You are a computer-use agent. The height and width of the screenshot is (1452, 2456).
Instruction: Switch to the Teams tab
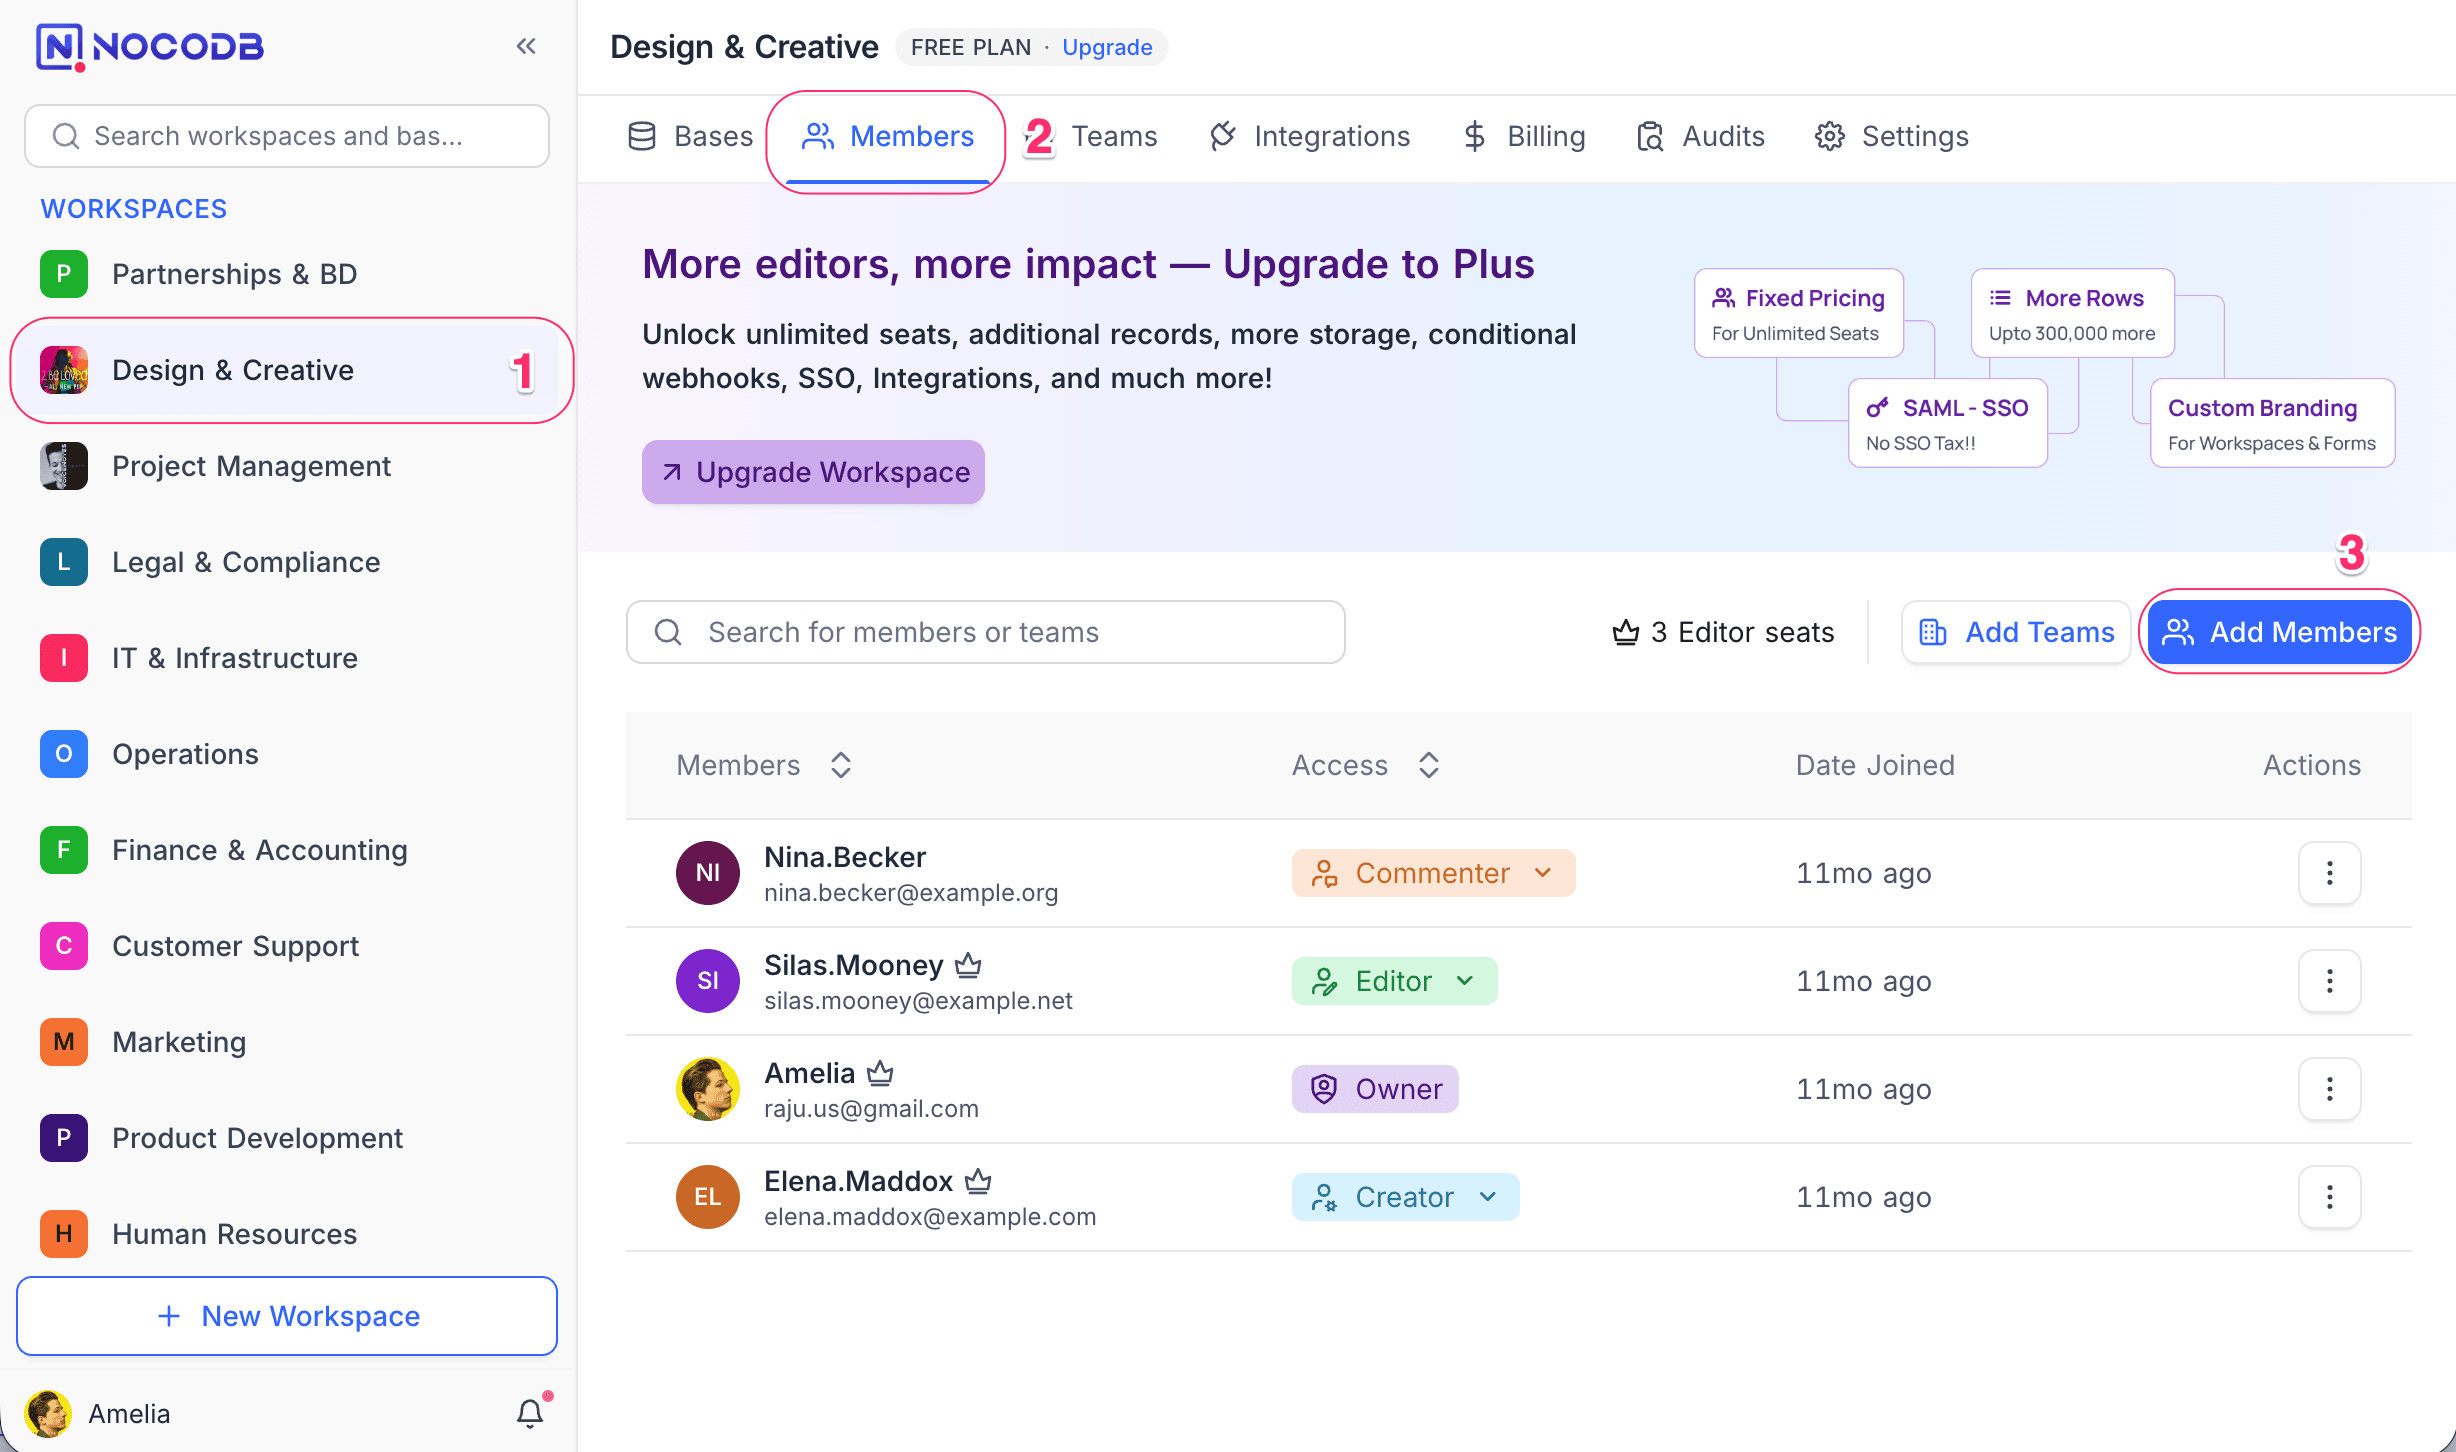tap(1113, 136)
